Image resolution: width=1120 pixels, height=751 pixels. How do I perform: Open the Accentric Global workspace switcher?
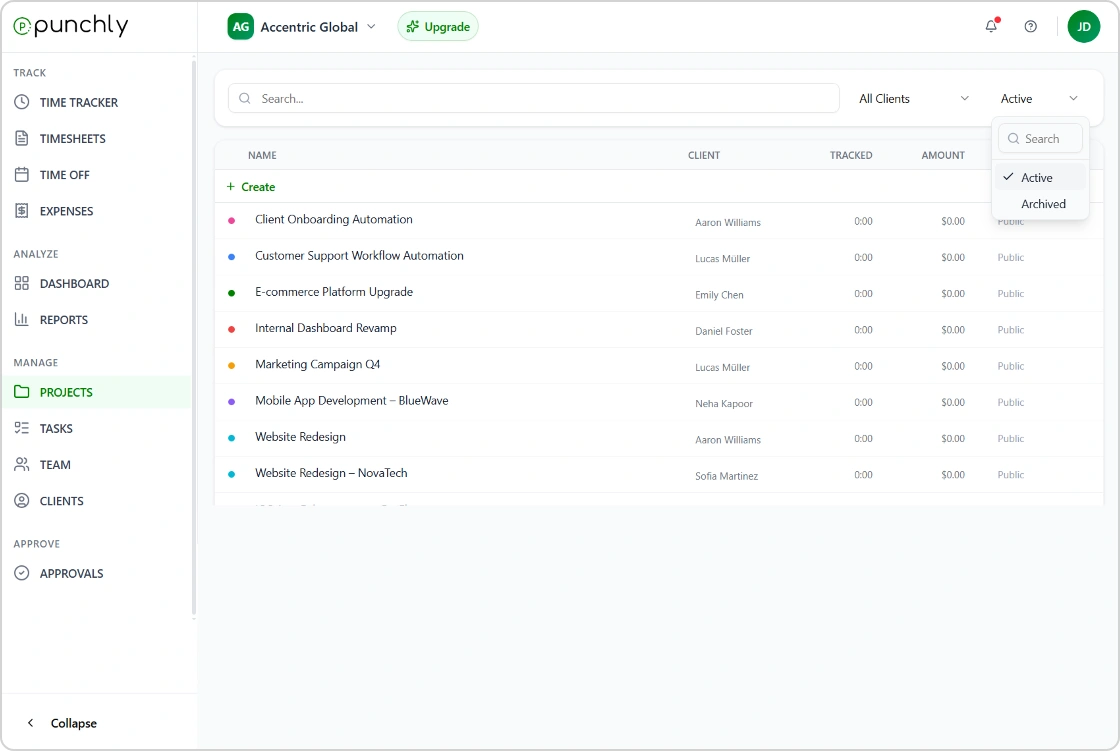(302, 27)
